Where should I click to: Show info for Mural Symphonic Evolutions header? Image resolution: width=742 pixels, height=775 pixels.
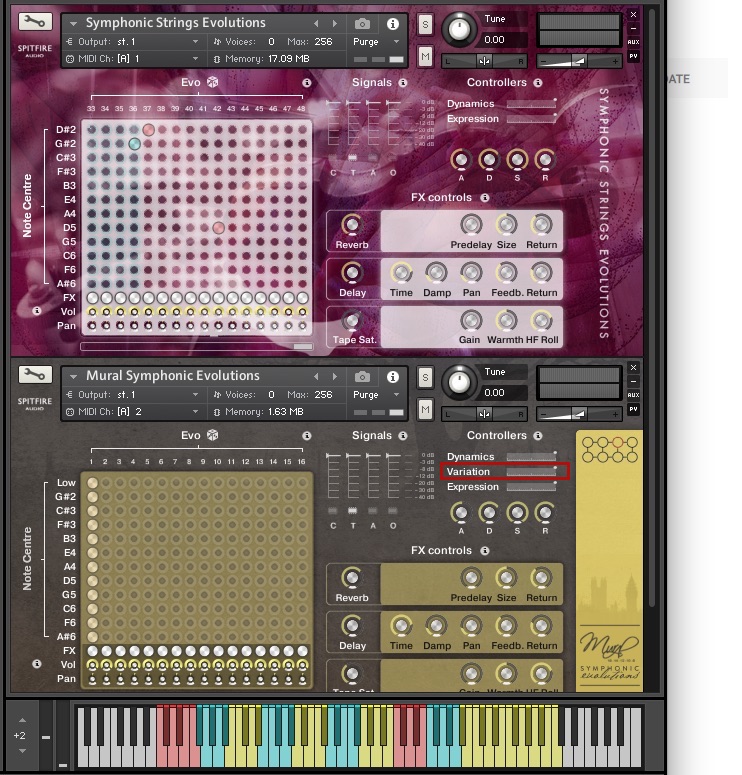[393, 377]
